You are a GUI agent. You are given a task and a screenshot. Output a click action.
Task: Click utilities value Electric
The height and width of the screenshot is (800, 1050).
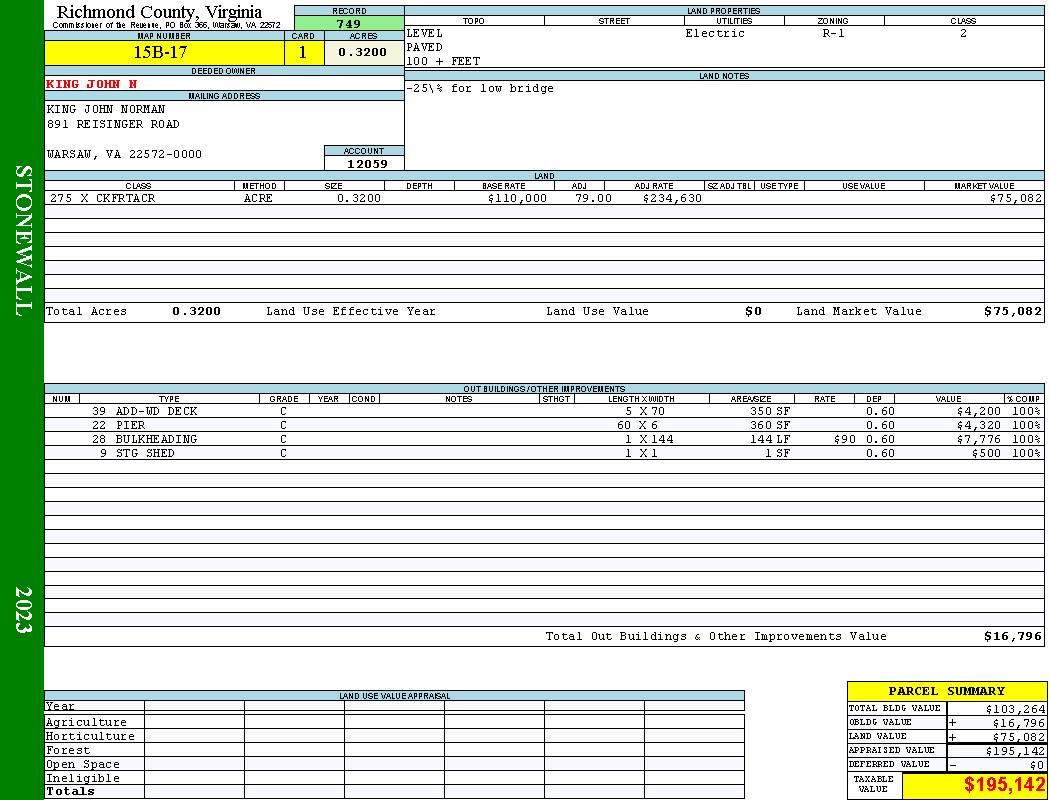tap(715, 33)
